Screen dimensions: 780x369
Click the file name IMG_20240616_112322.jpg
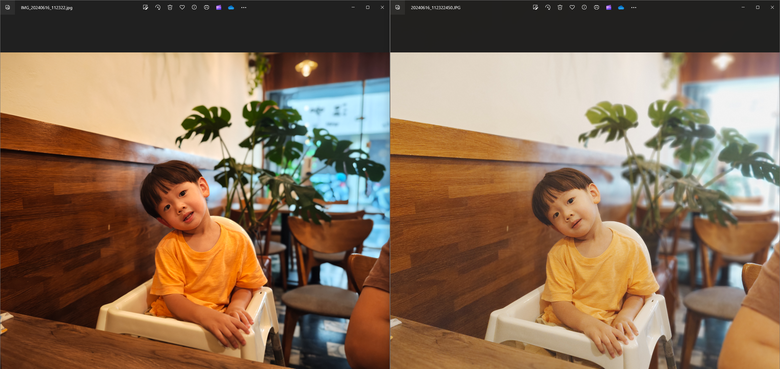(46, 8)
